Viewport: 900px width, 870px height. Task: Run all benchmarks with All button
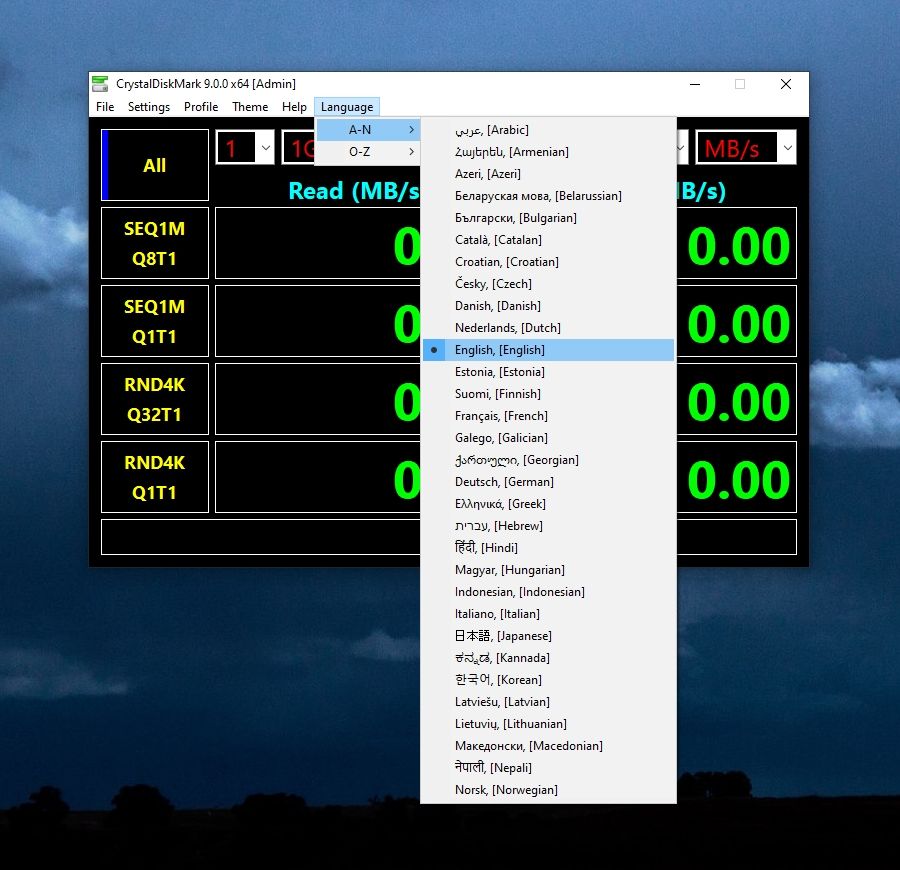[155, 165]
